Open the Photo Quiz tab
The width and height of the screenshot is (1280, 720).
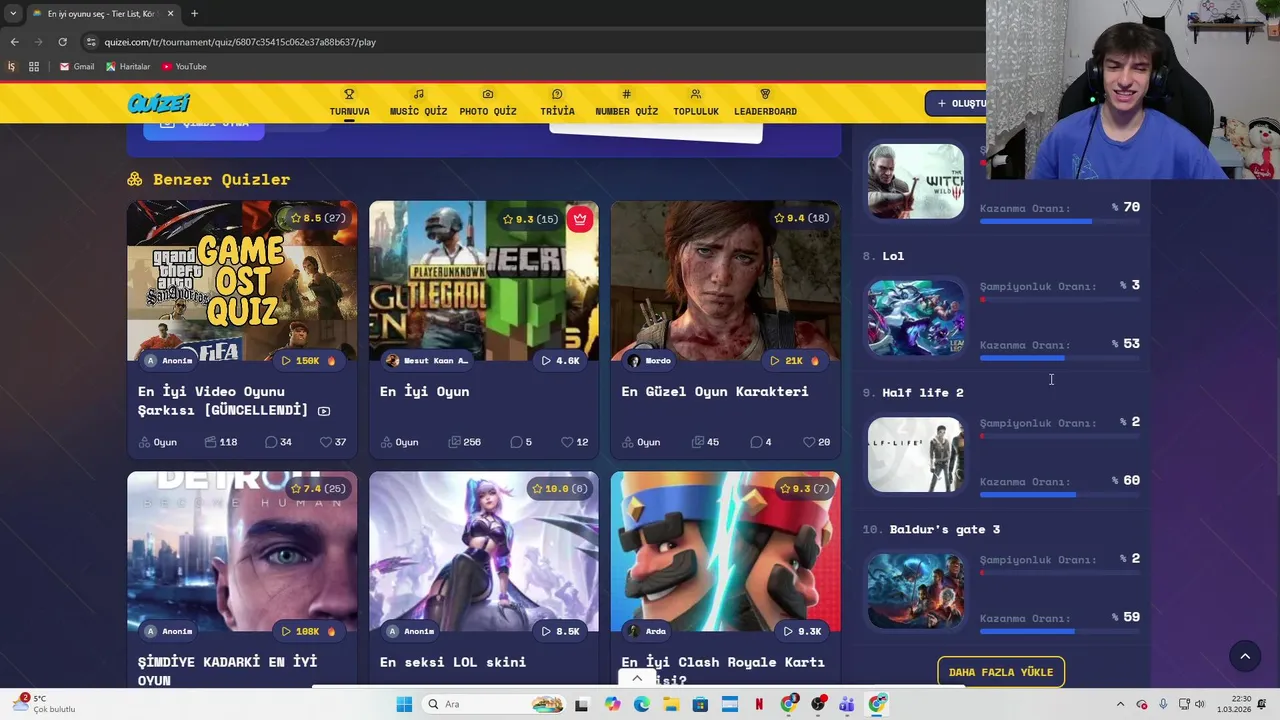488,103
